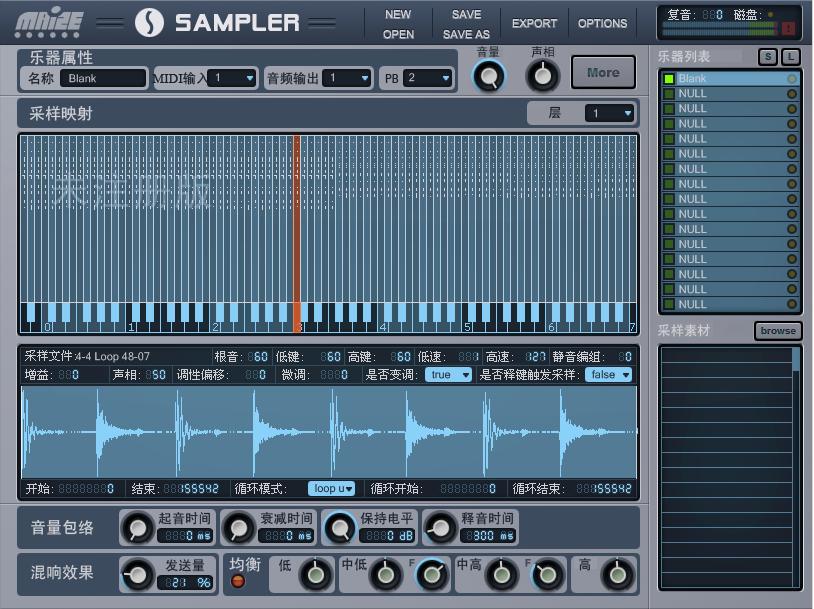Click the 释音时间 300 ms value field

488,536
